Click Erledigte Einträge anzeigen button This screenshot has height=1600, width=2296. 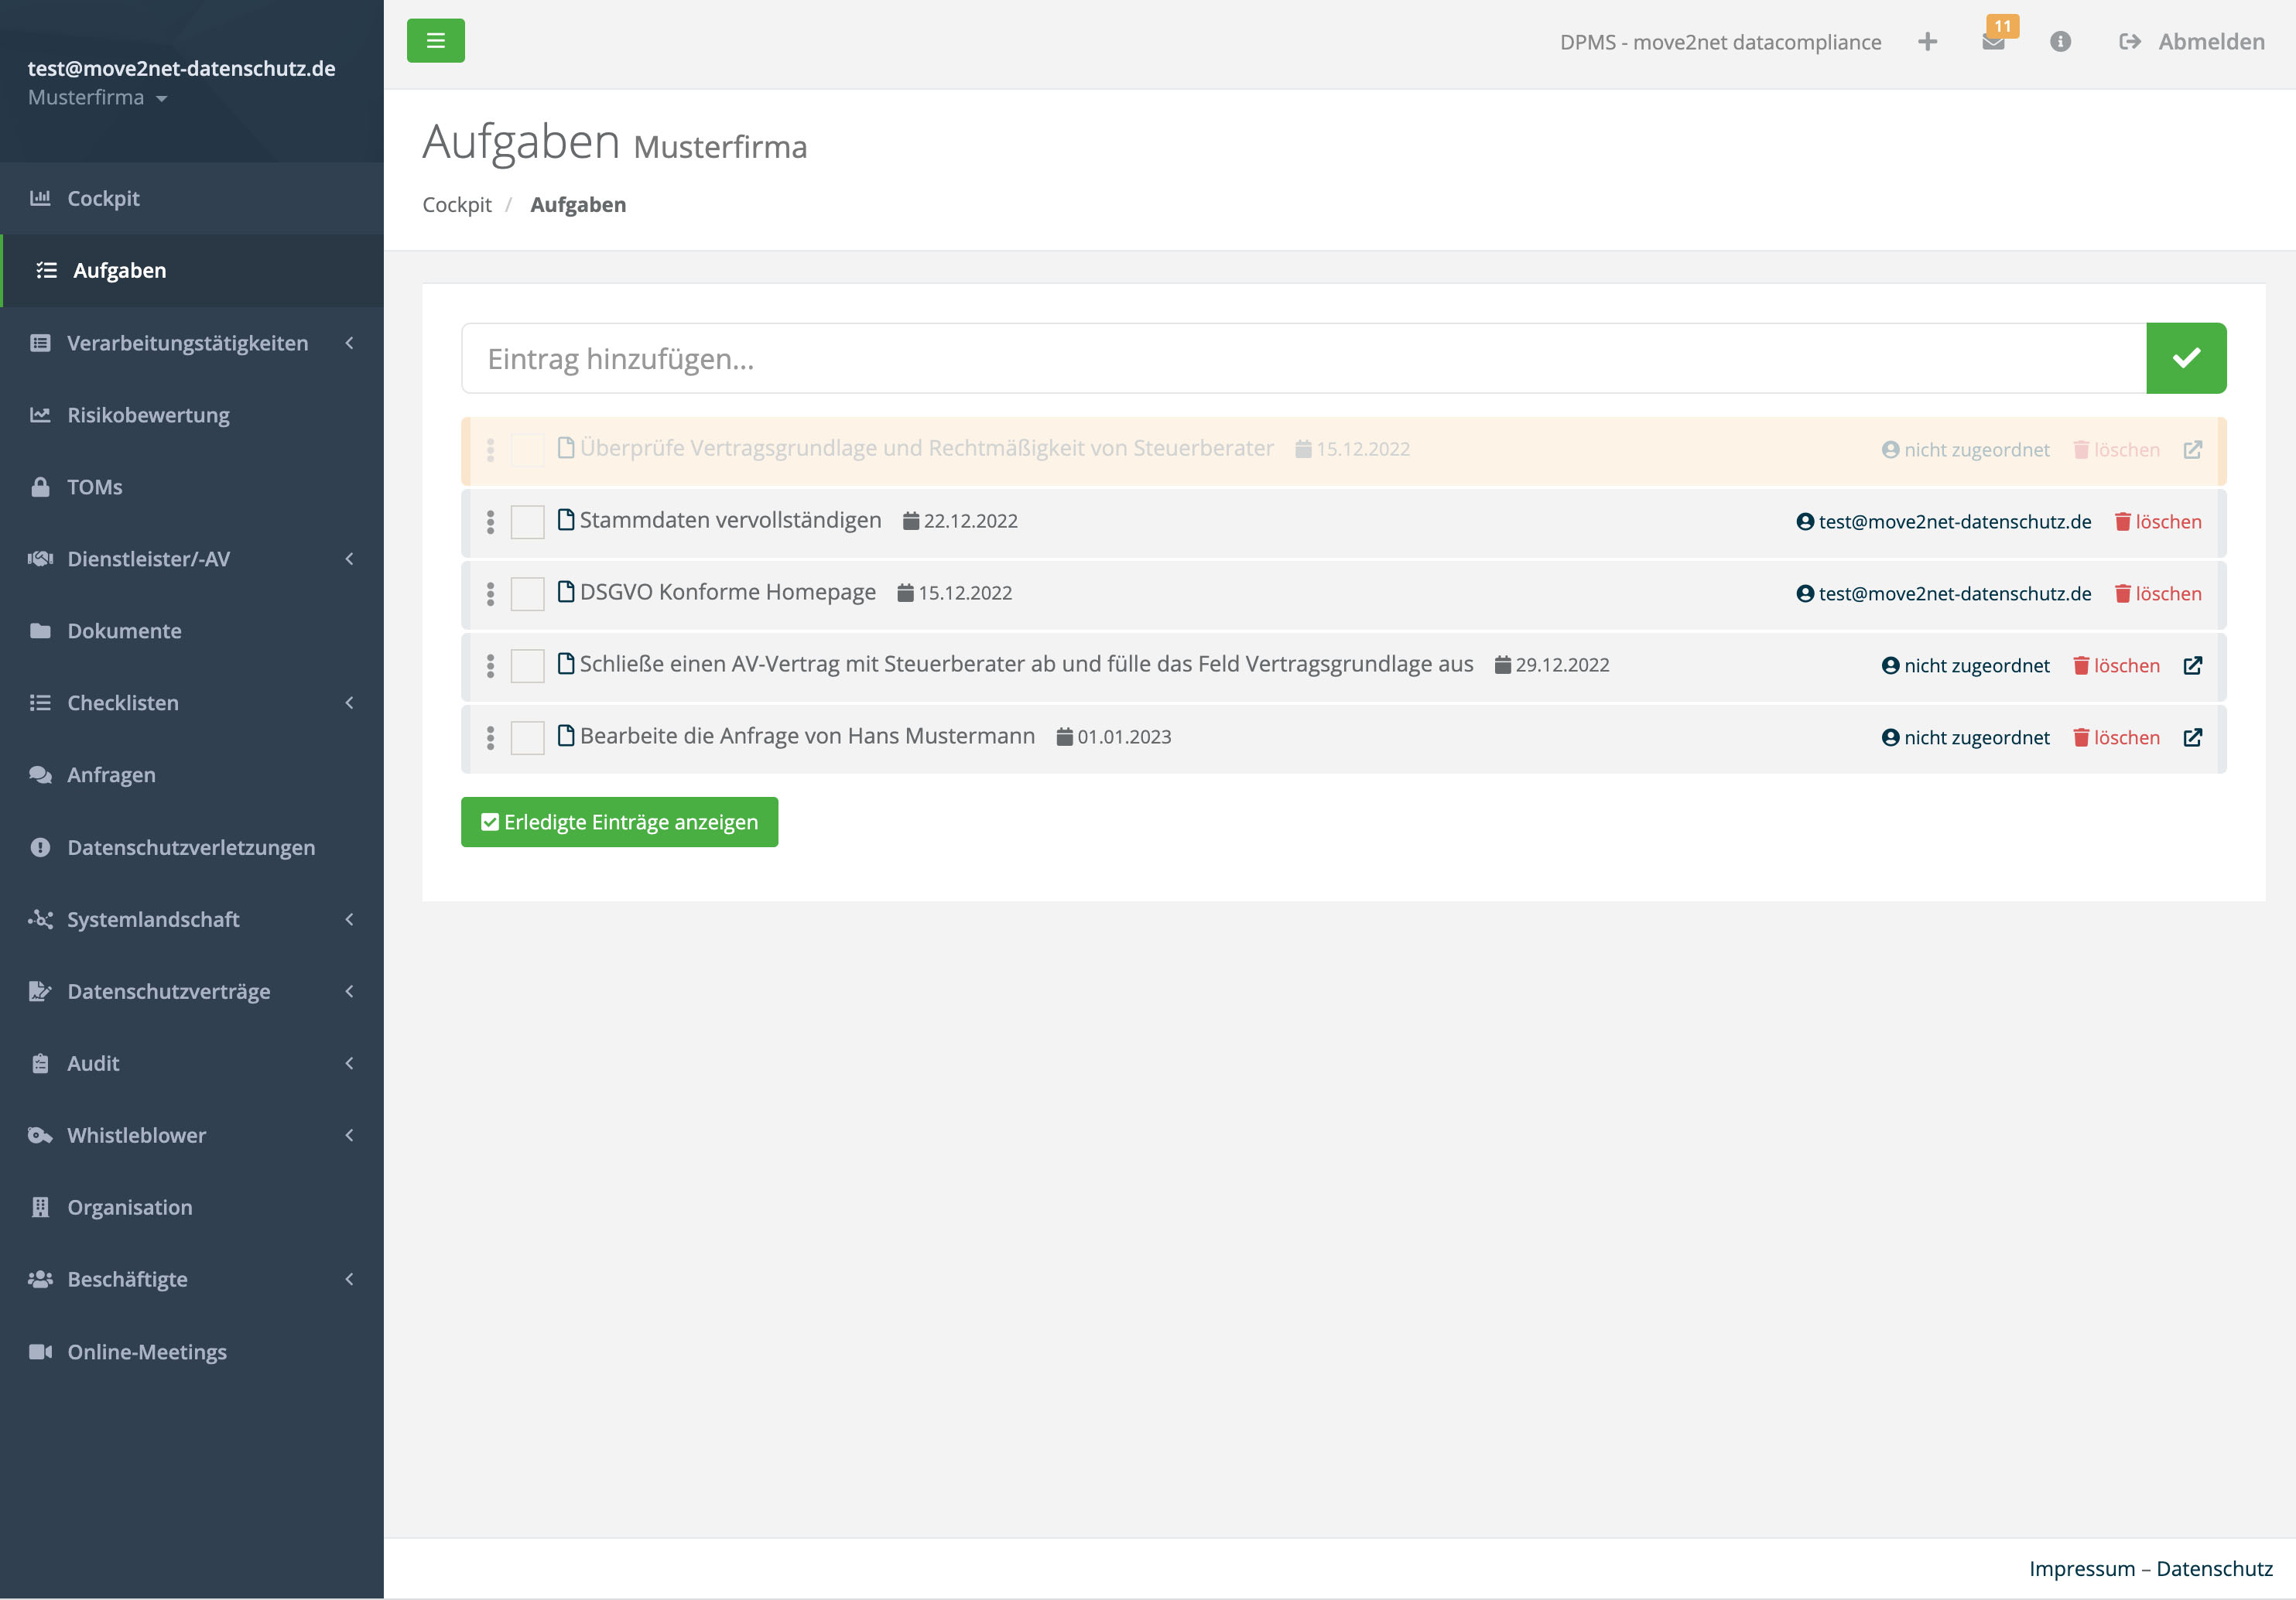coord(619,822)
